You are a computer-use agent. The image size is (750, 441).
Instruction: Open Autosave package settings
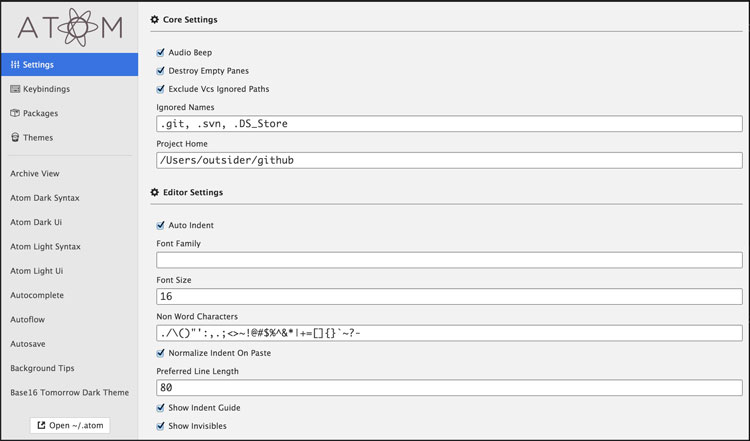[28, 344]
